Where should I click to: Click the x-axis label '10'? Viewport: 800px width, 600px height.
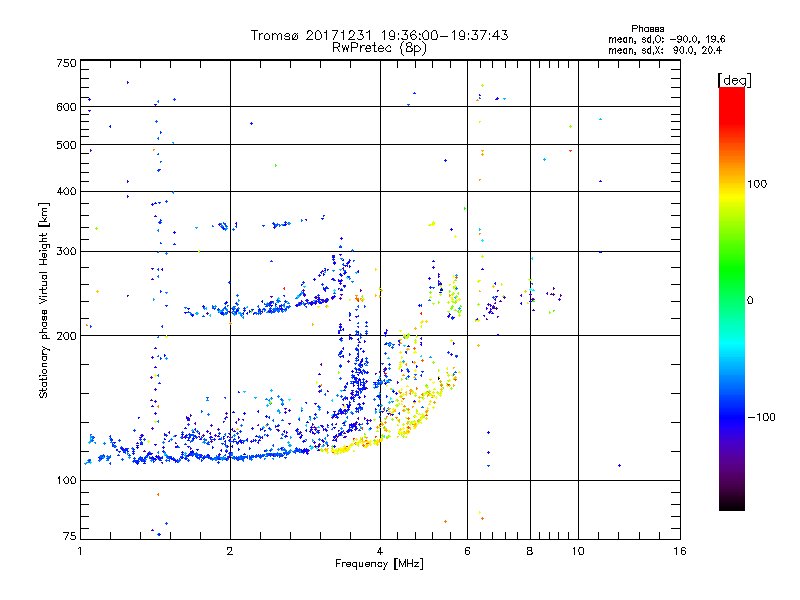click(578, 551)
